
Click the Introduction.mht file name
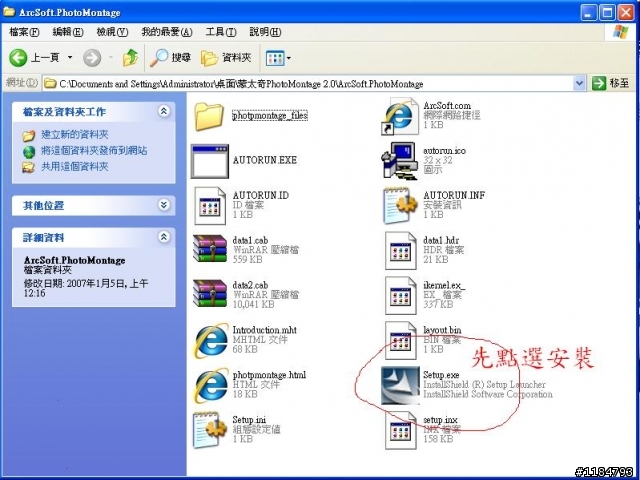coord(264,330)
